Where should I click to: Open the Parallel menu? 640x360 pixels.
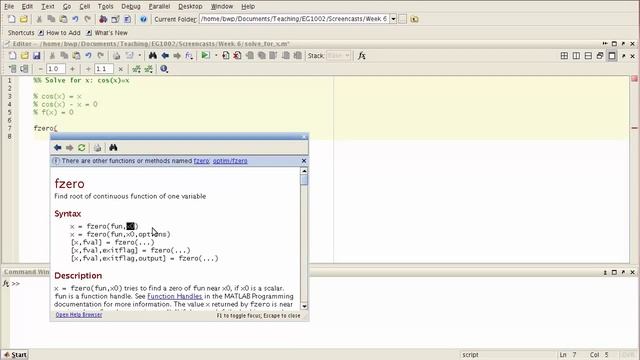click(159, 7)
